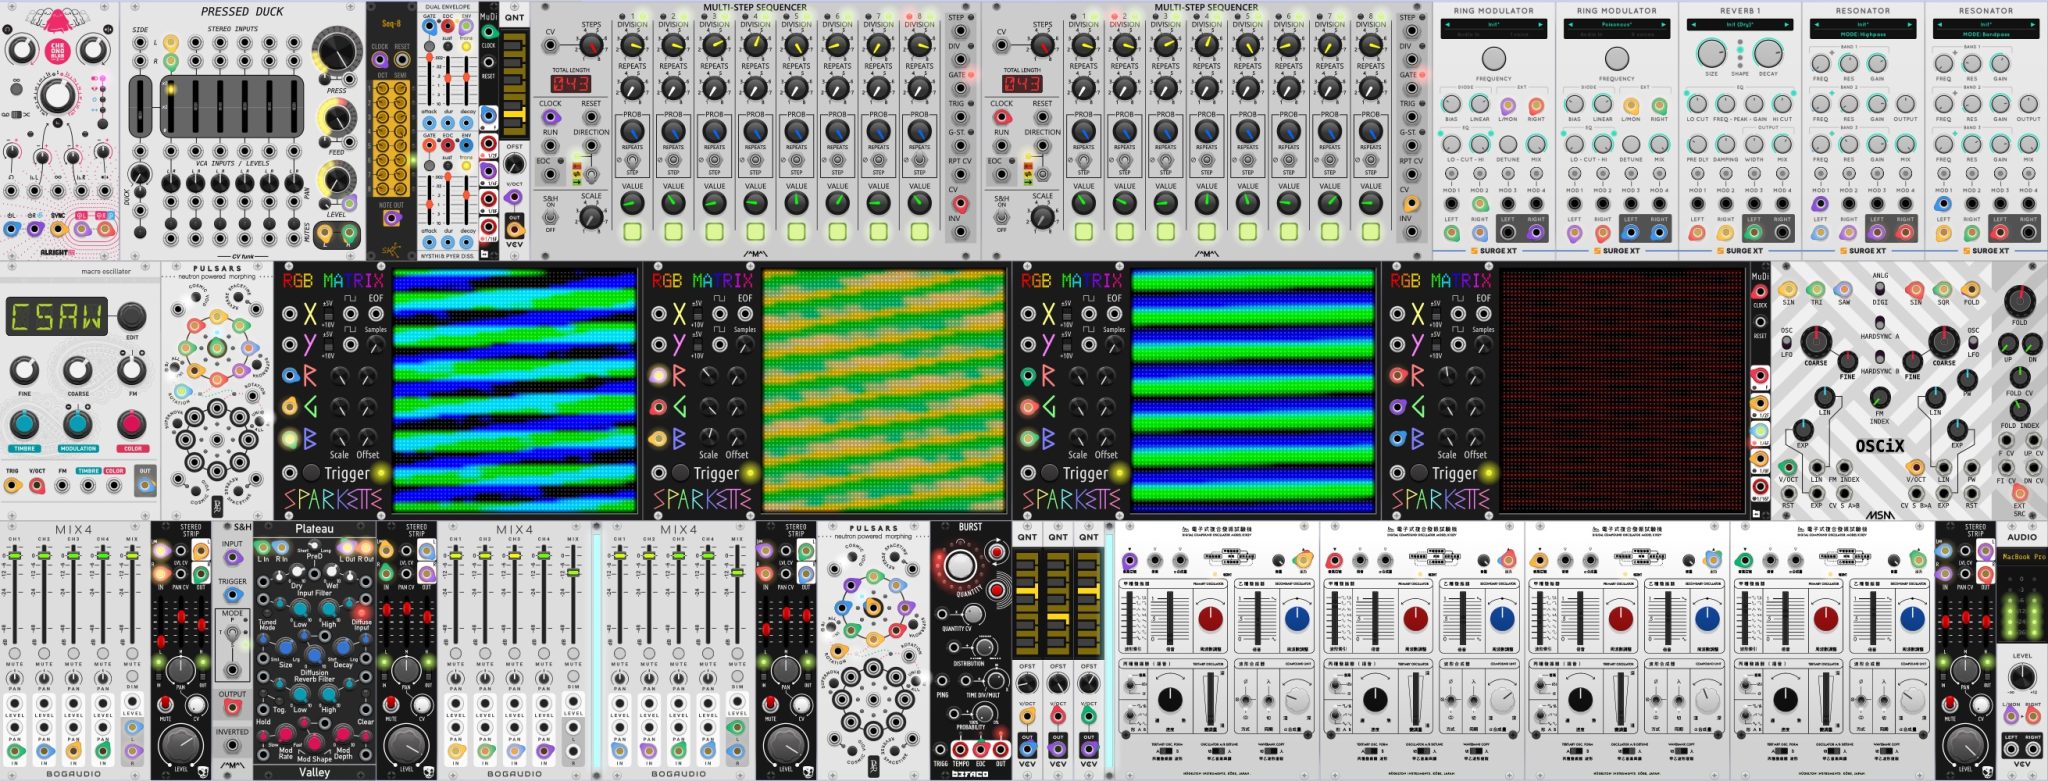The width and height of the screenshot is (2048, 781).
Task: Turn the EDIT knob on macro oscillator
Action: point(131,317)
